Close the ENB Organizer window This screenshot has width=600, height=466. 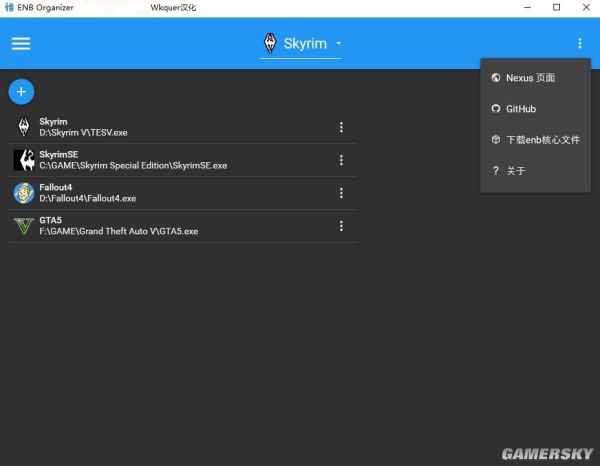[586, 7]
